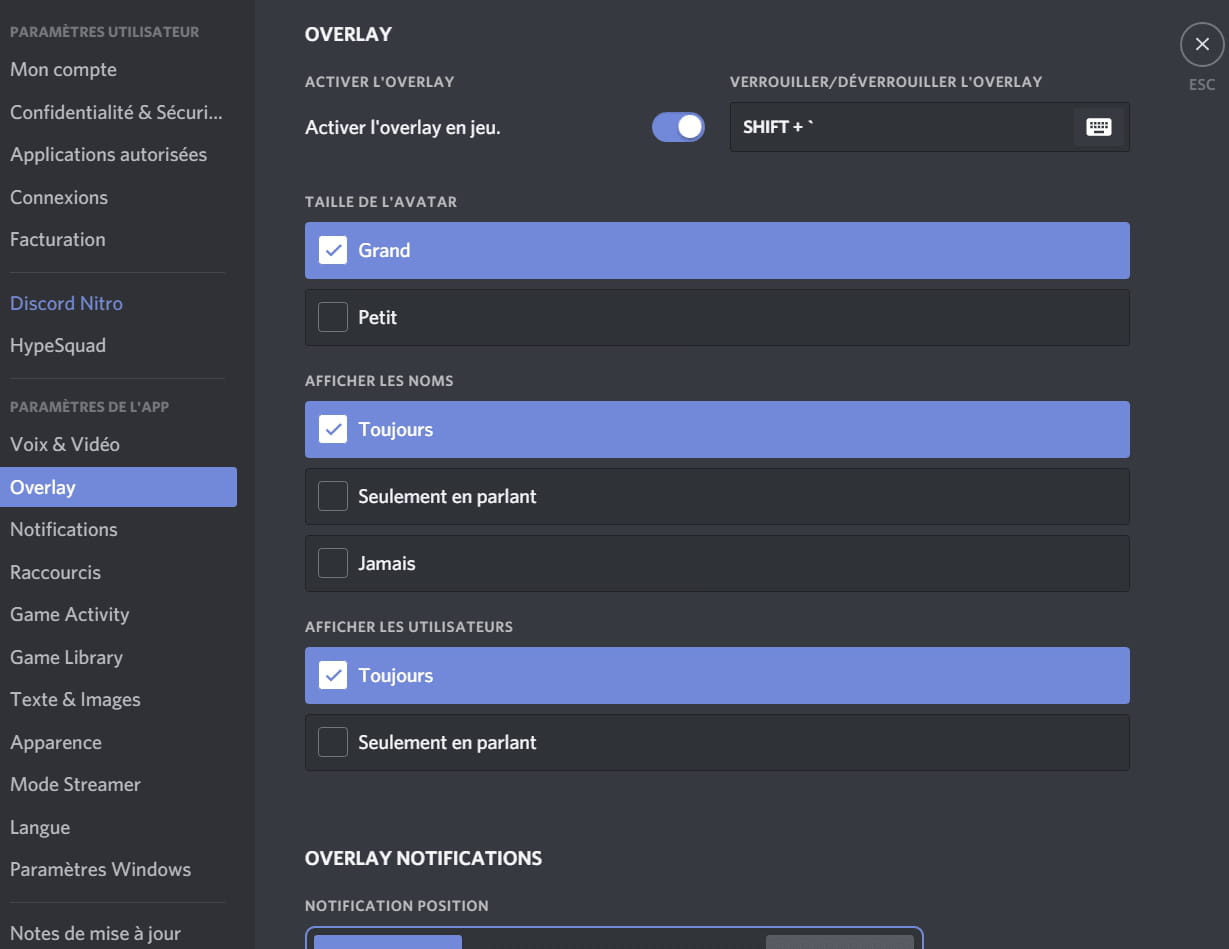Screen dimensions: 1229x949
Task: Open the HypeSquad section
Action: (x=58, y=345)
